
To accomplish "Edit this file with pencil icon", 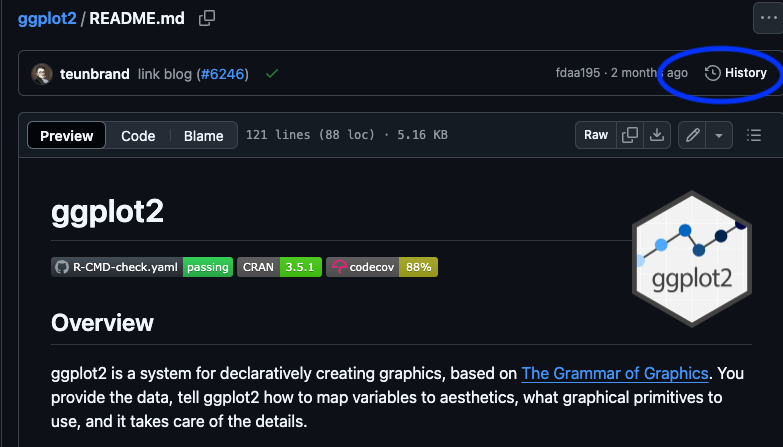I will click(x=692, y=135).
